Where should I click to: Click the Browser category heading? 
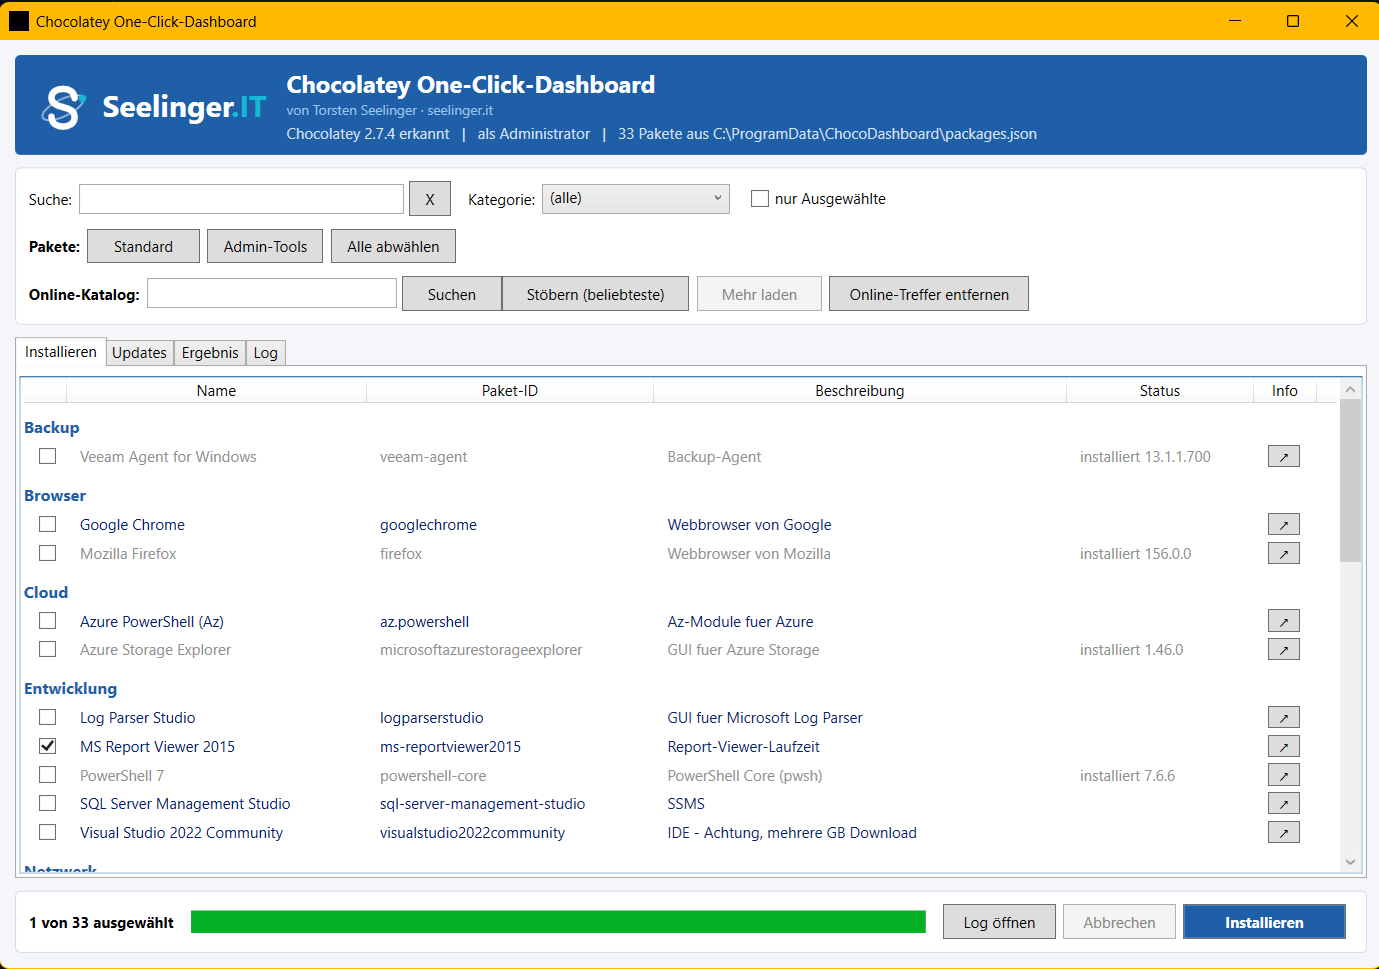pos(55,496)
